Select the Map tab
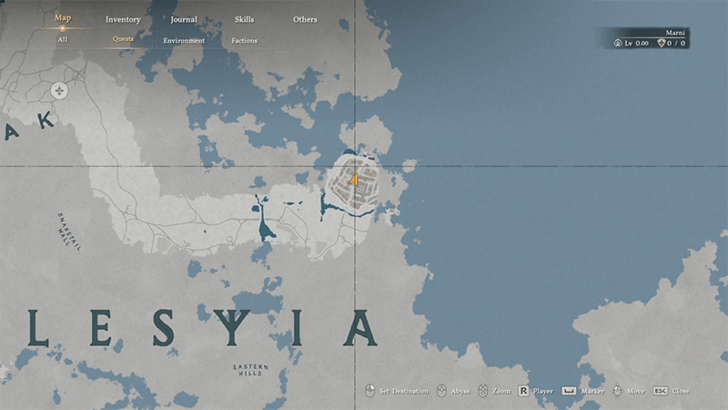728x410 pixels. click(x=63, y=18)
